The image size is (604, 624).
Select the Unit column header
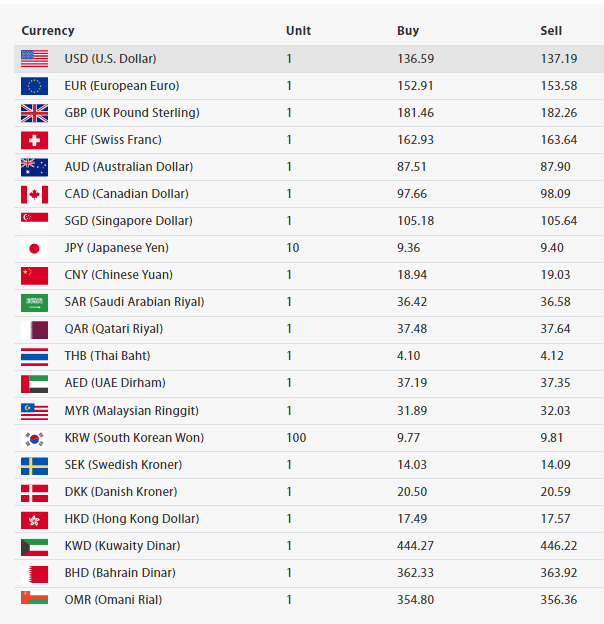click(x=298, y=31)
